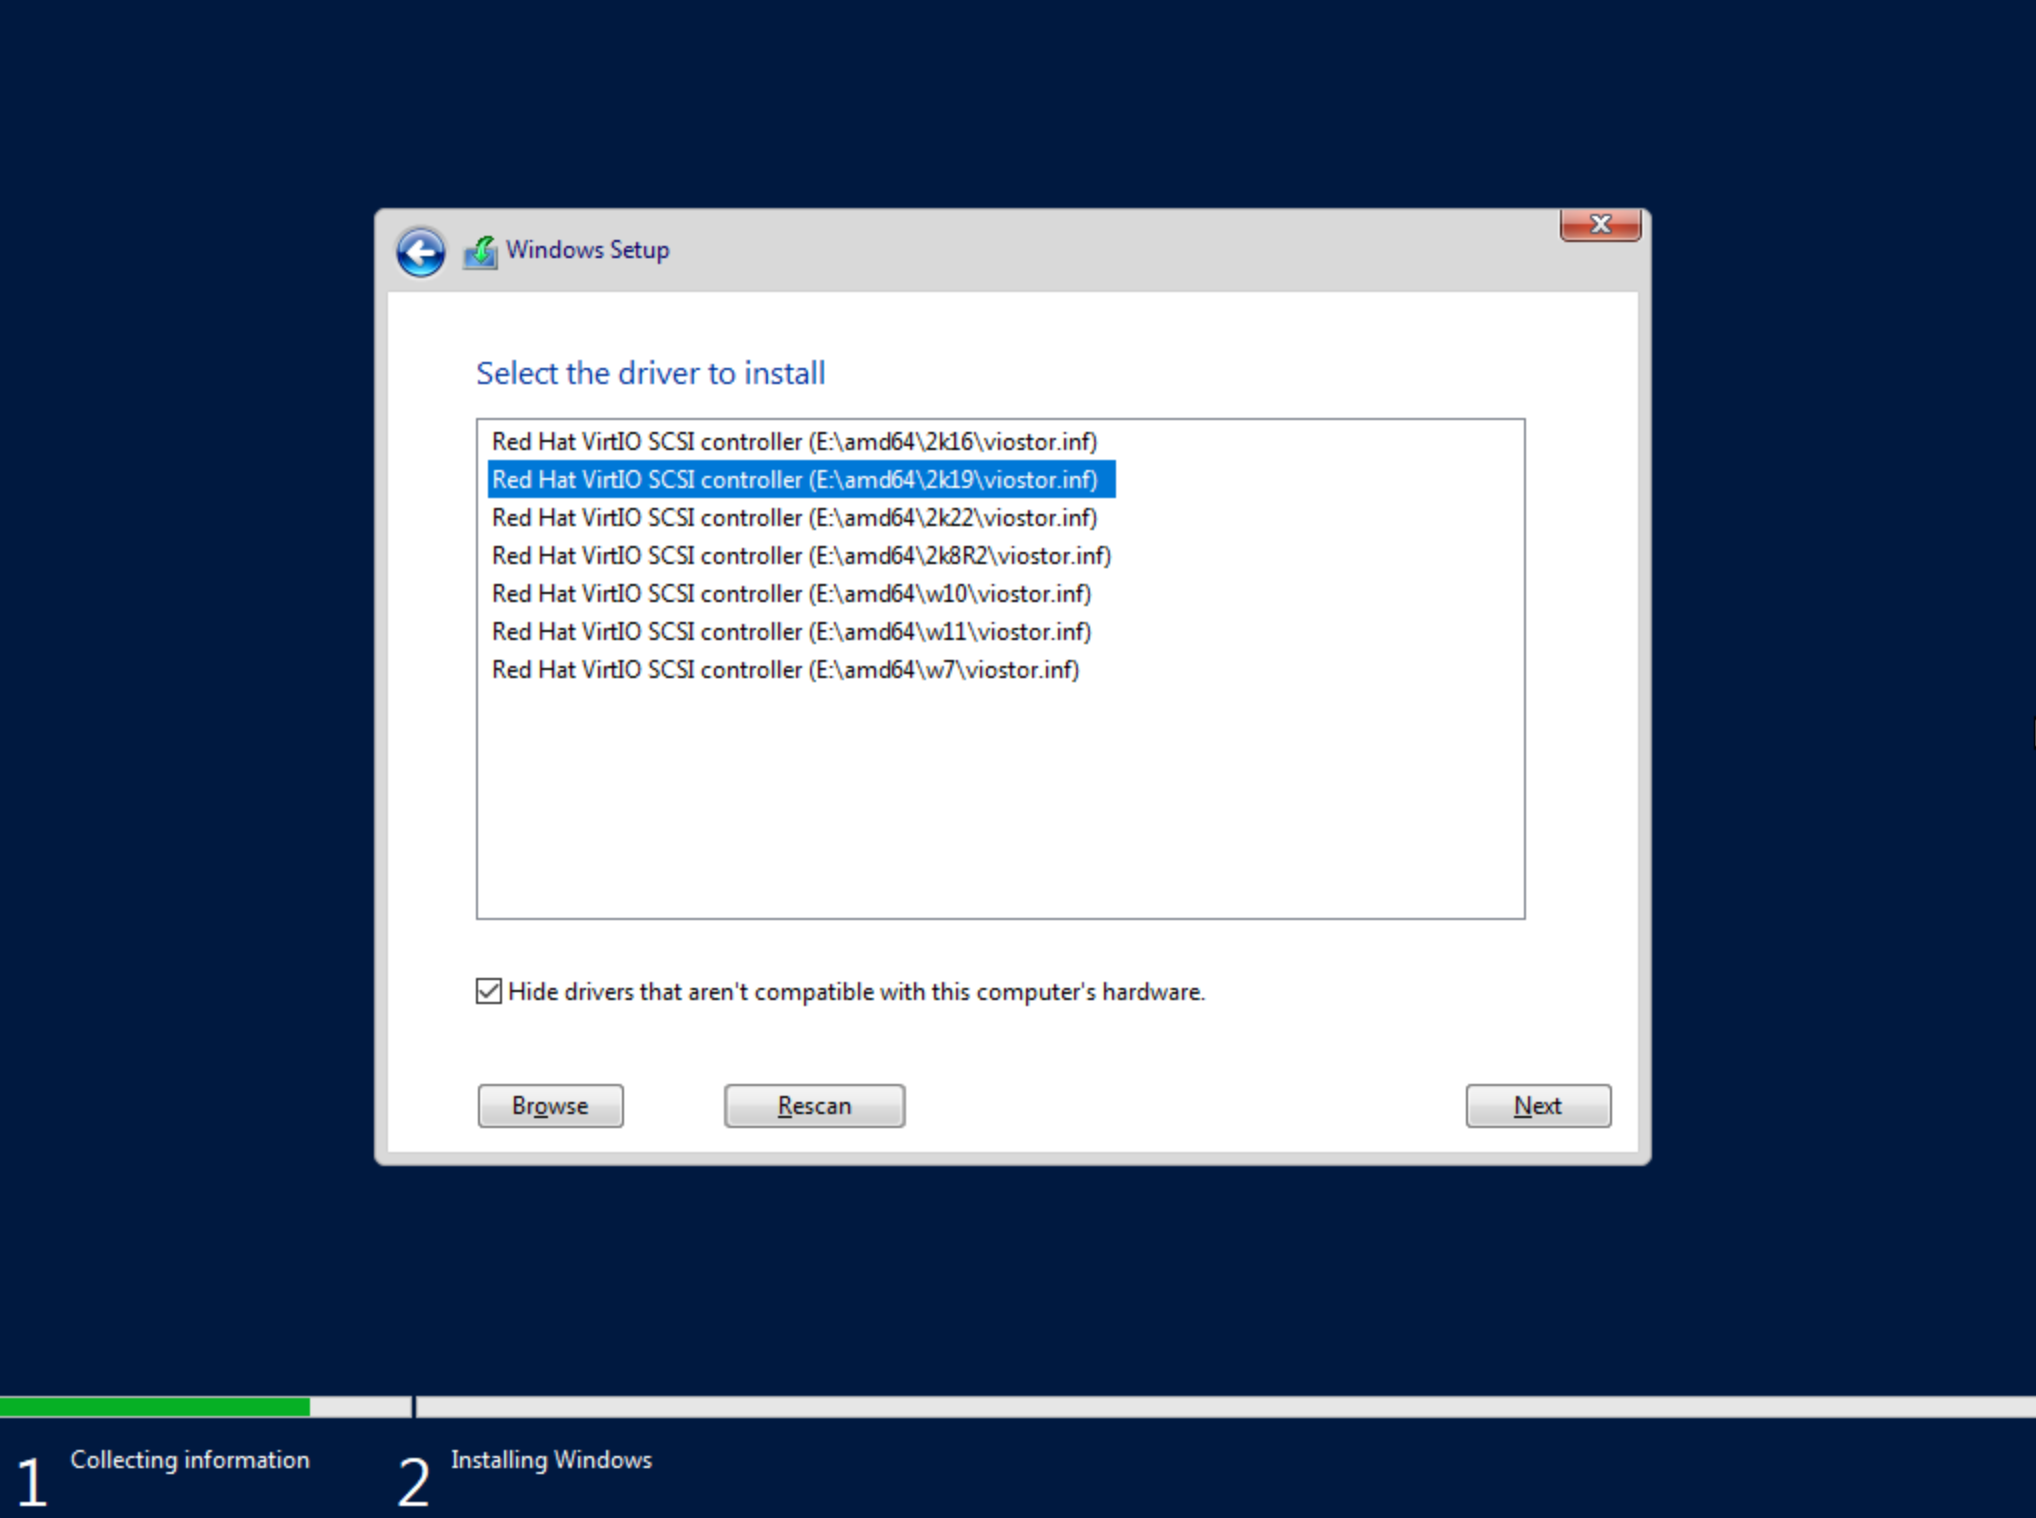The image size is (2036, 1518).
Task: Click the Windows Setup title icon
Action: pyautogui.click(x=480, y=251)
